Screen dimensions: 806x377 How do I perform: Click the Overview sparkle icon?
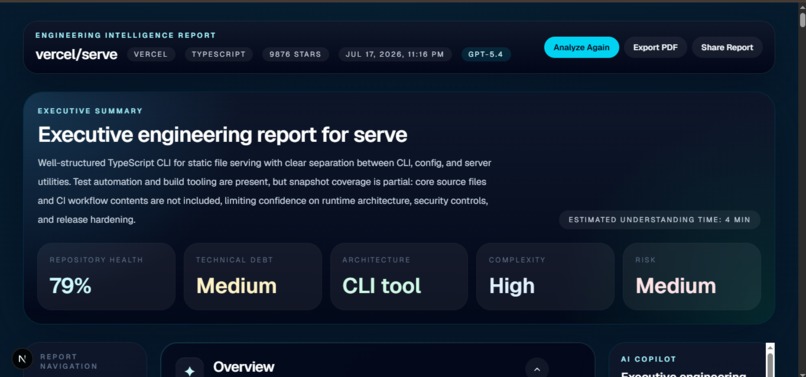(x=190, y=371)
